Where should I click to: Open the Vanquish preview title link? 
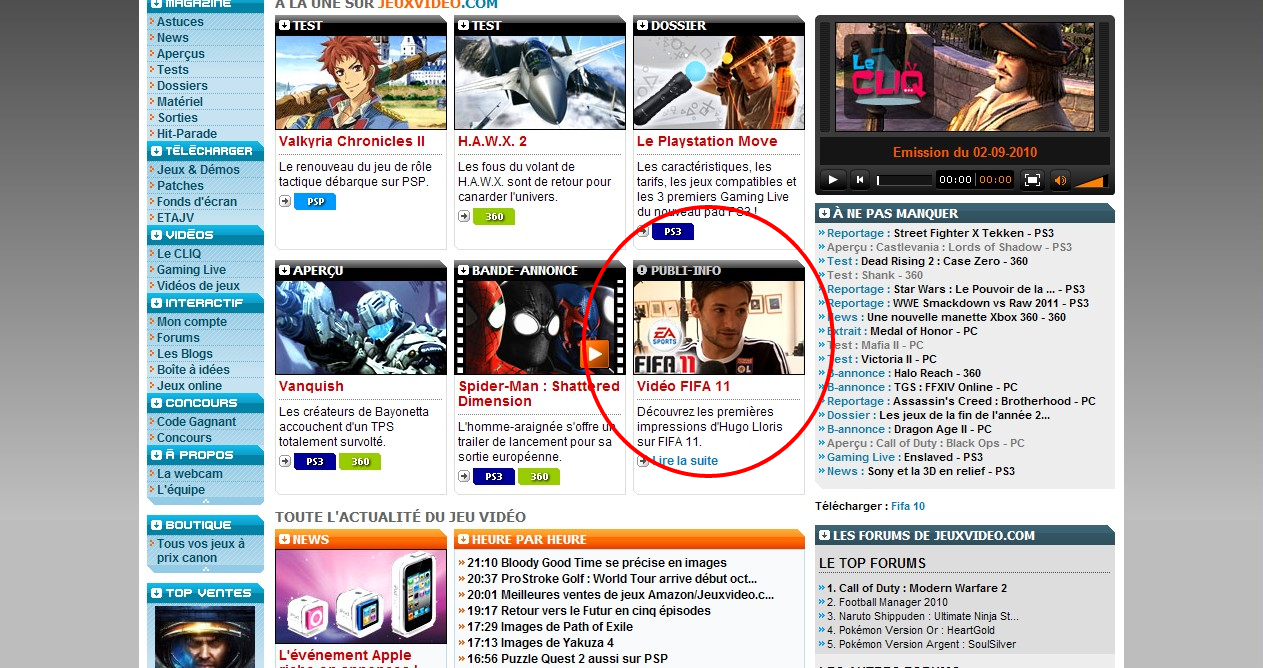click(x=311, y=386)
